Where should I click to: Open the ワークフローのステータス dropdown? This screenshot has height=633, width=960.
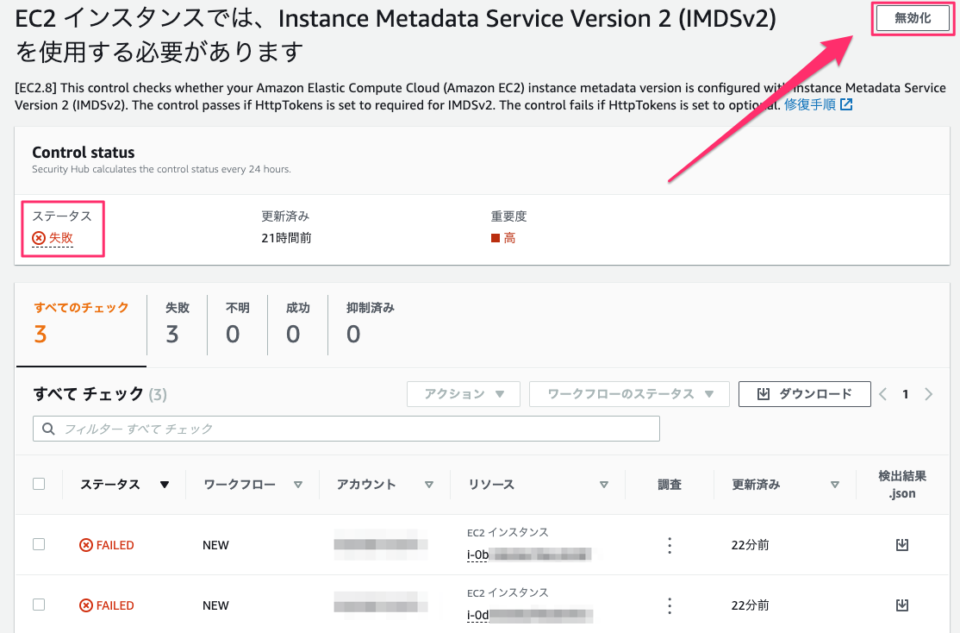point(629,394)
